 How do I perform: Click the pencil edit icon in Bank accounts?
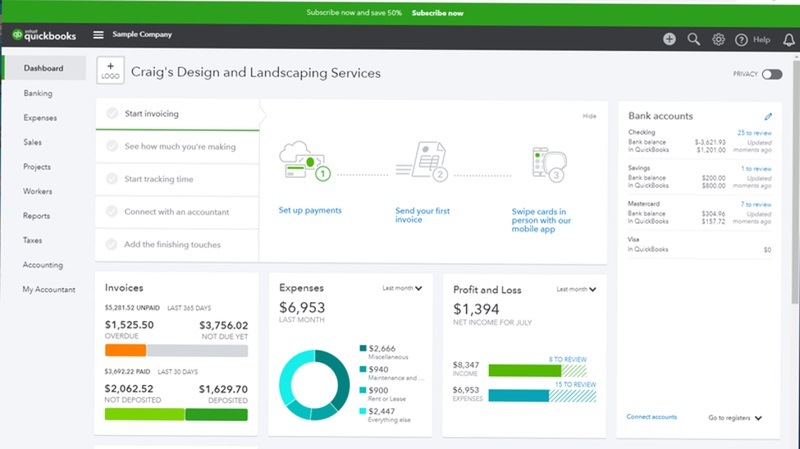point(768,116)
